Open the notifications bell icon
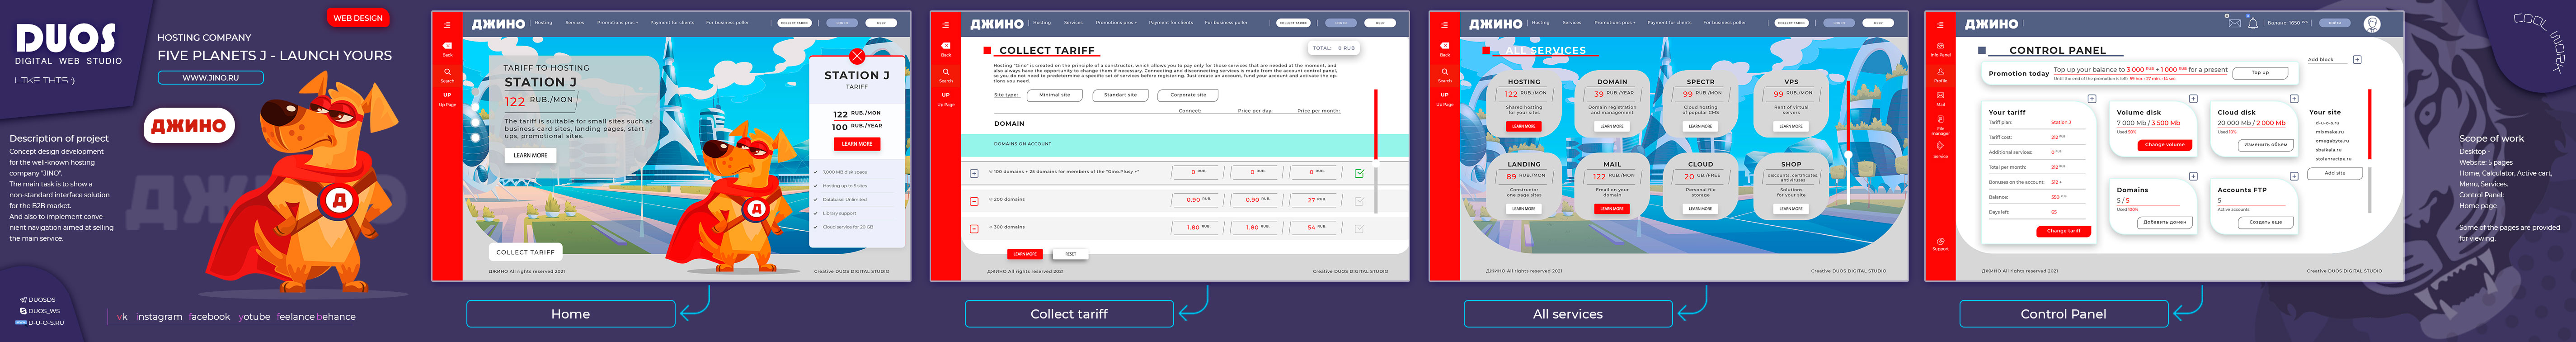Viewport: 2576px width, 342px height. (2253, 22)
